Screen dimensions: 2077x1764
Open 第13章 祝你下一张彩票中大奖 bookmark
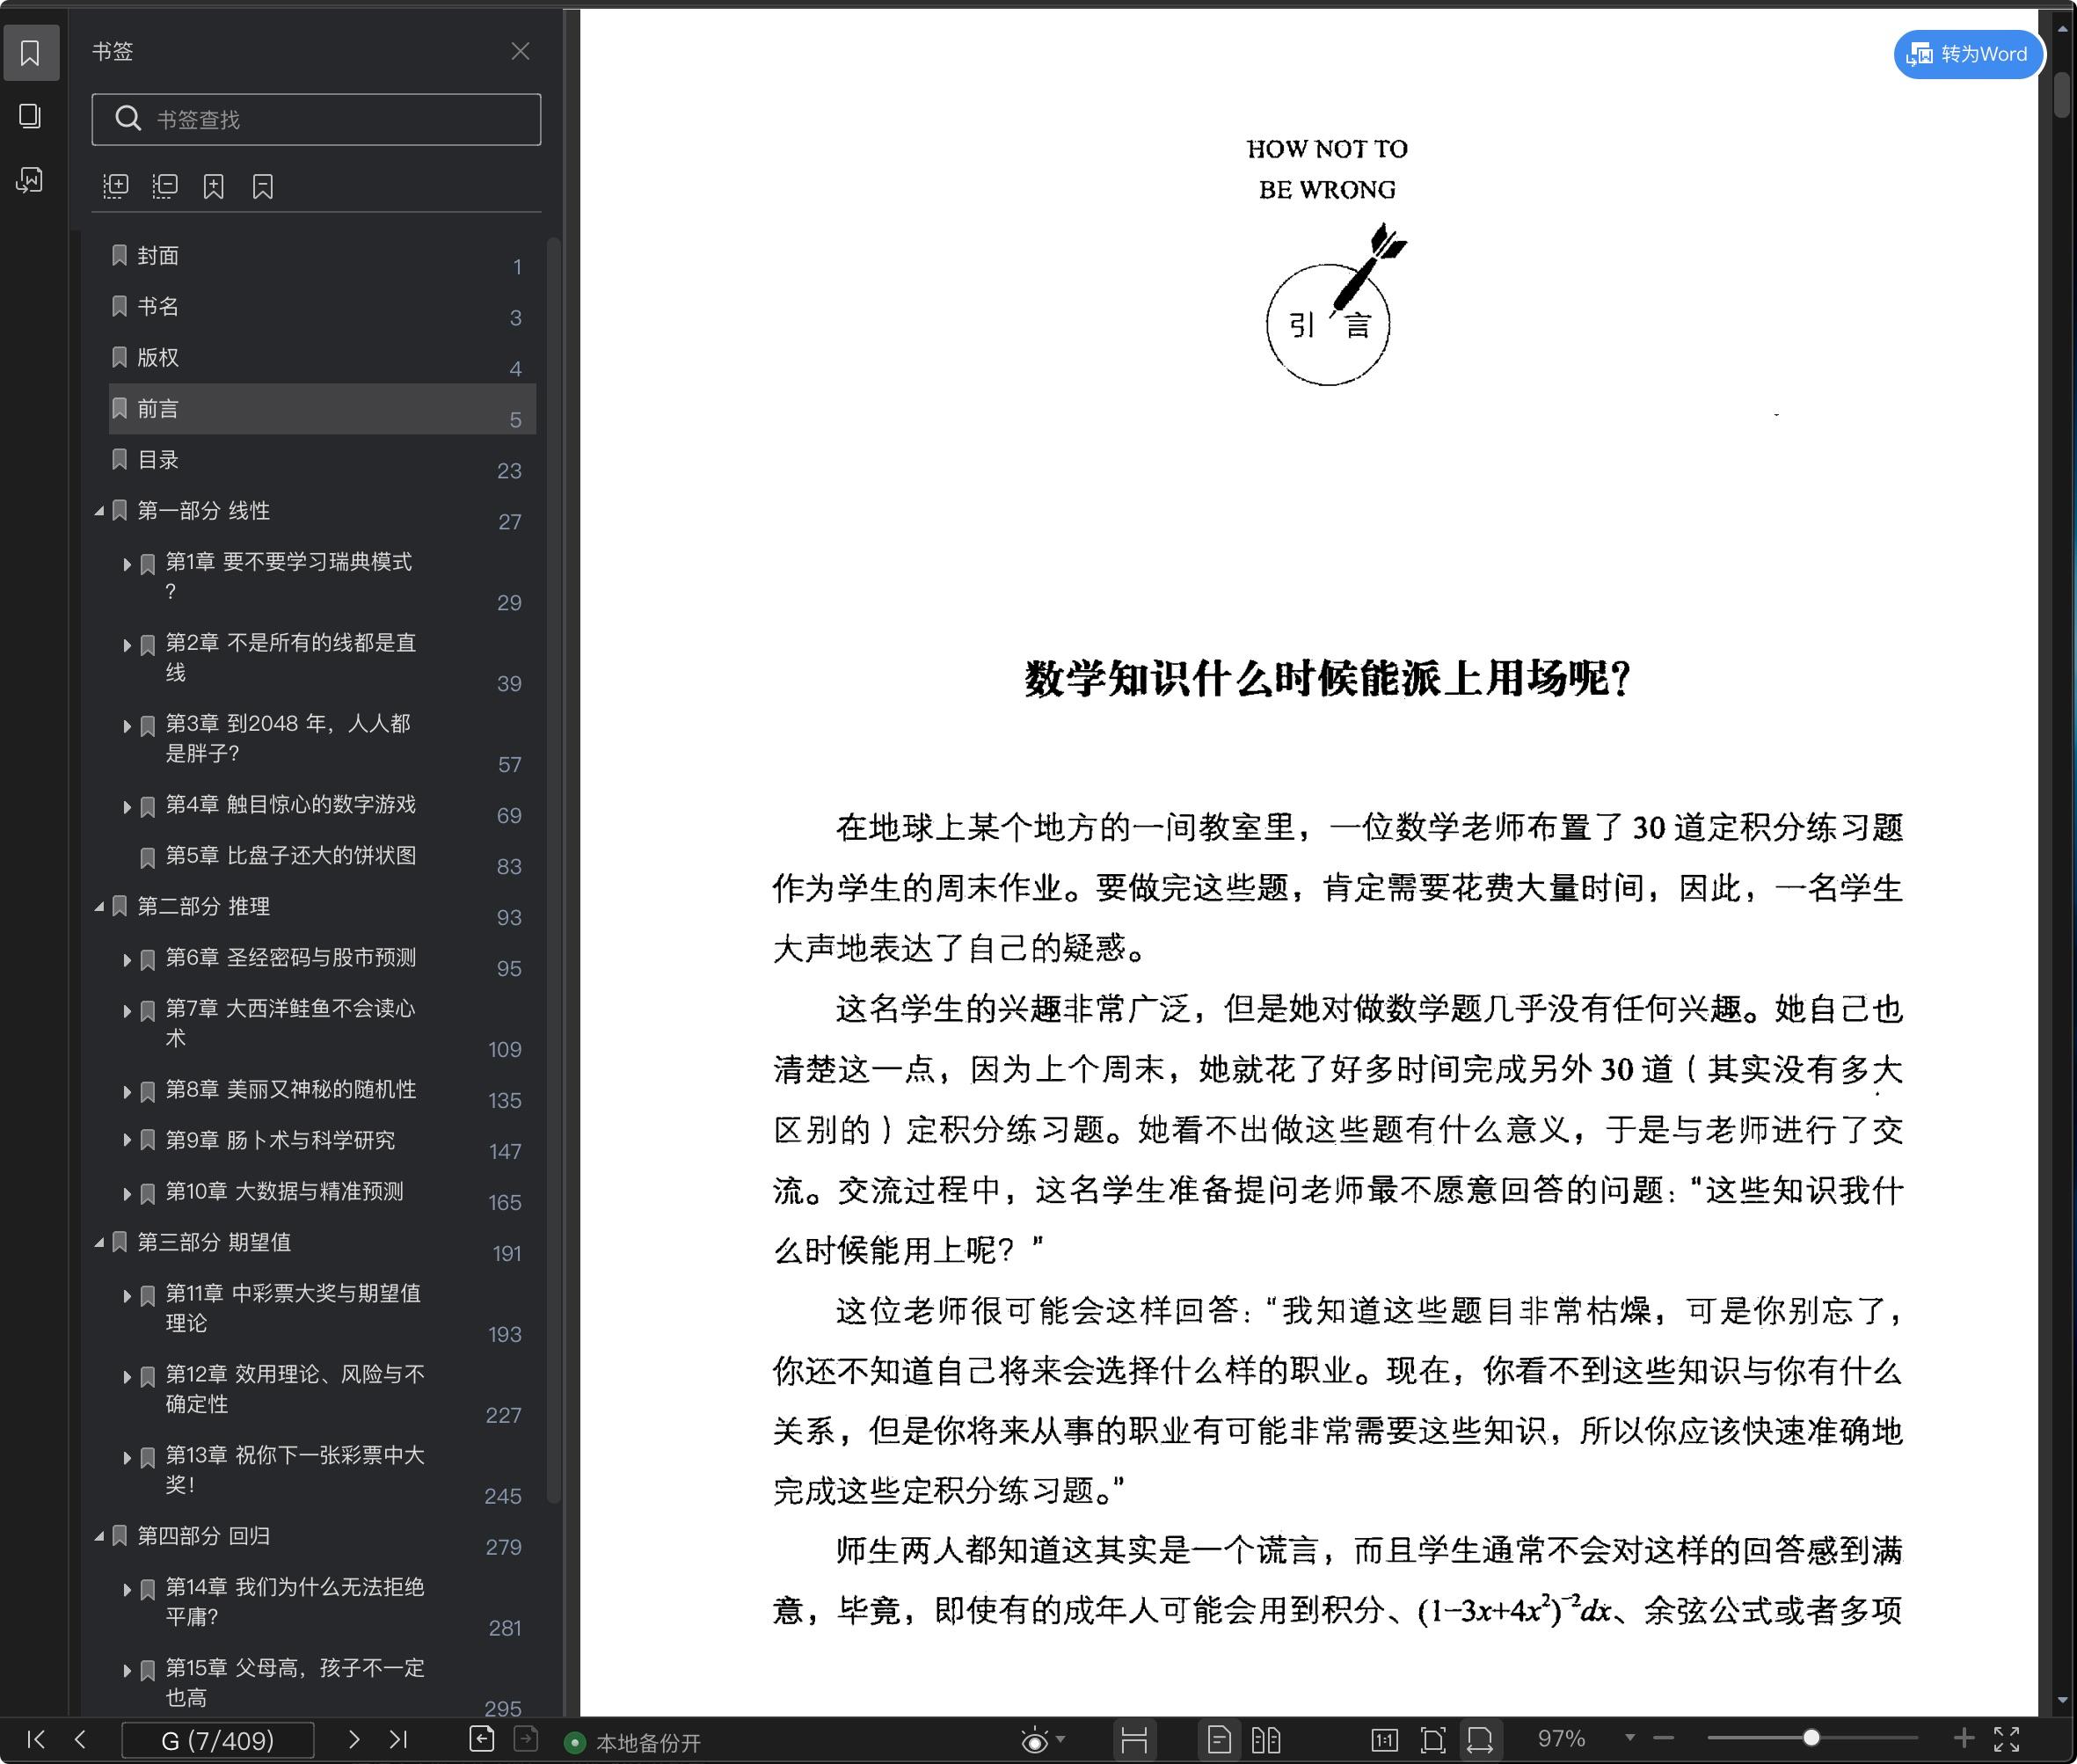point(294,1470)
